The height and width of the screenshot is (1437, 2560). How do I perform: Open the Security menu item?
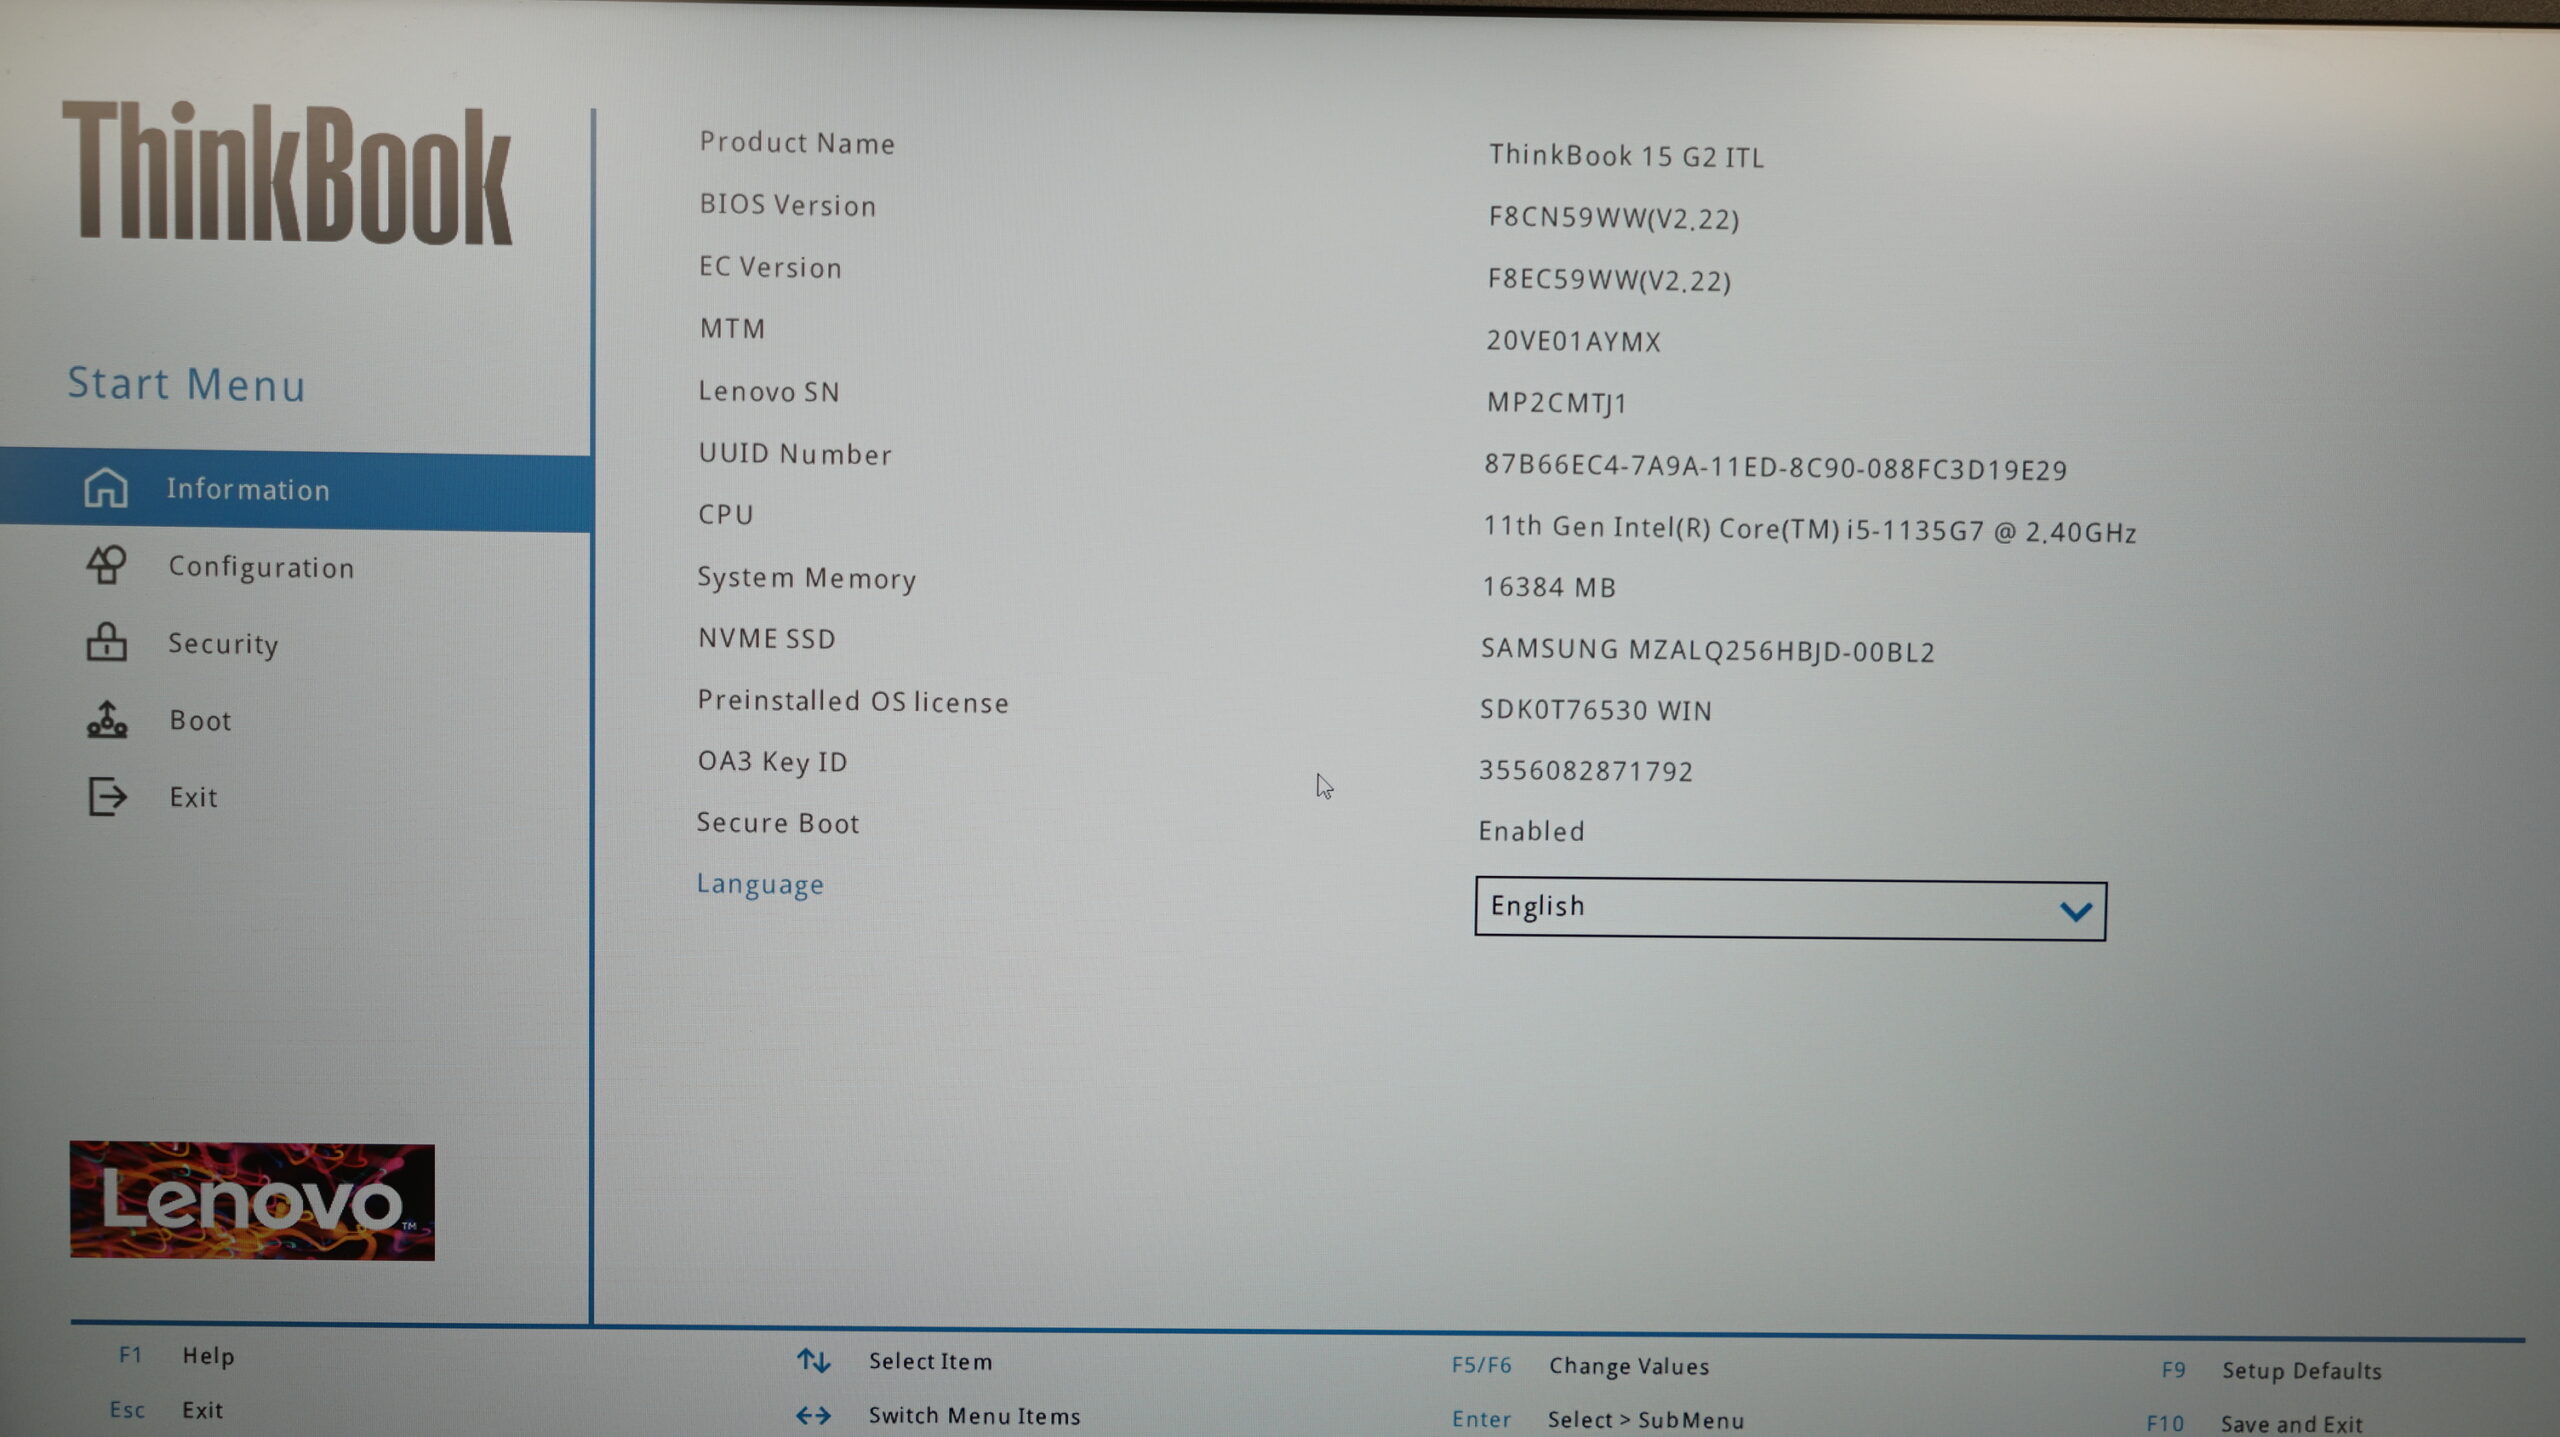223,643
